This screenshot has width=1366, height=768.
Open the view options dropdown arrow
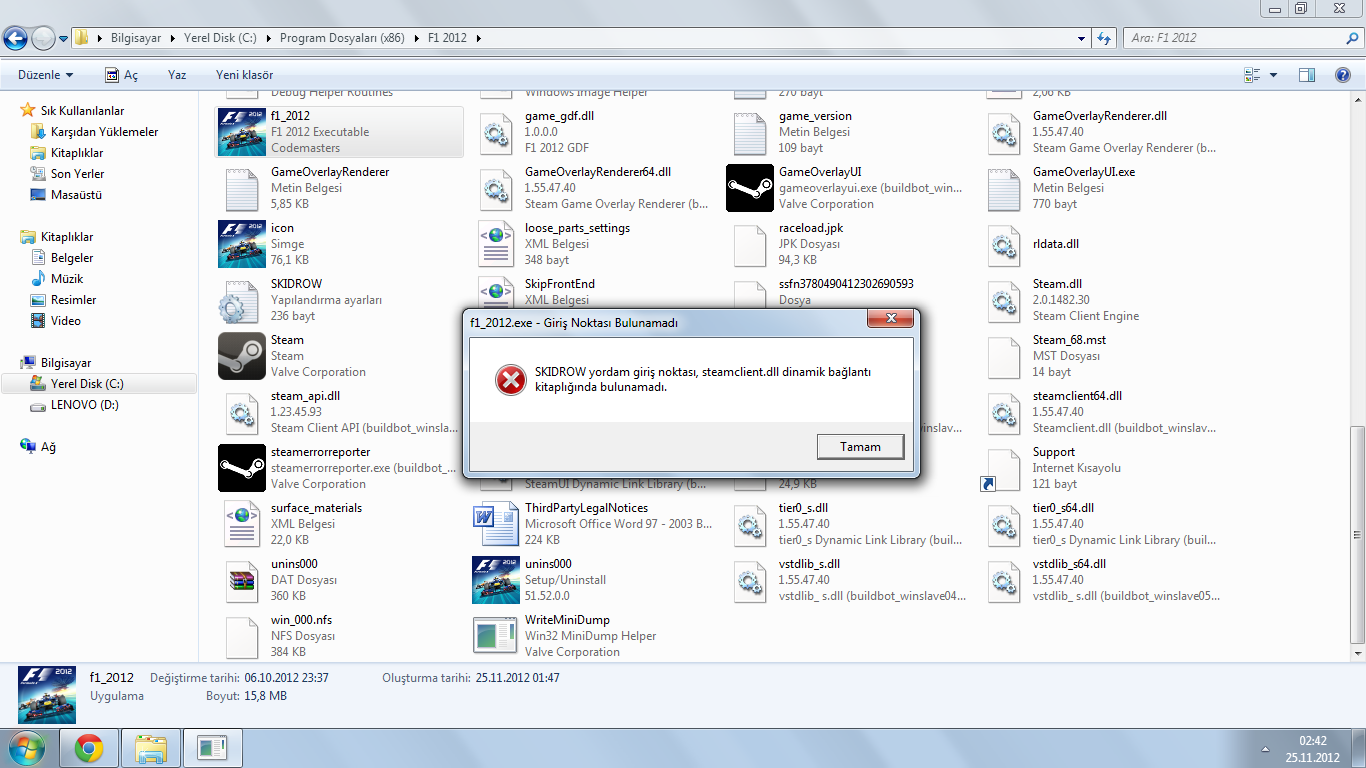[x=1273, y=75]
